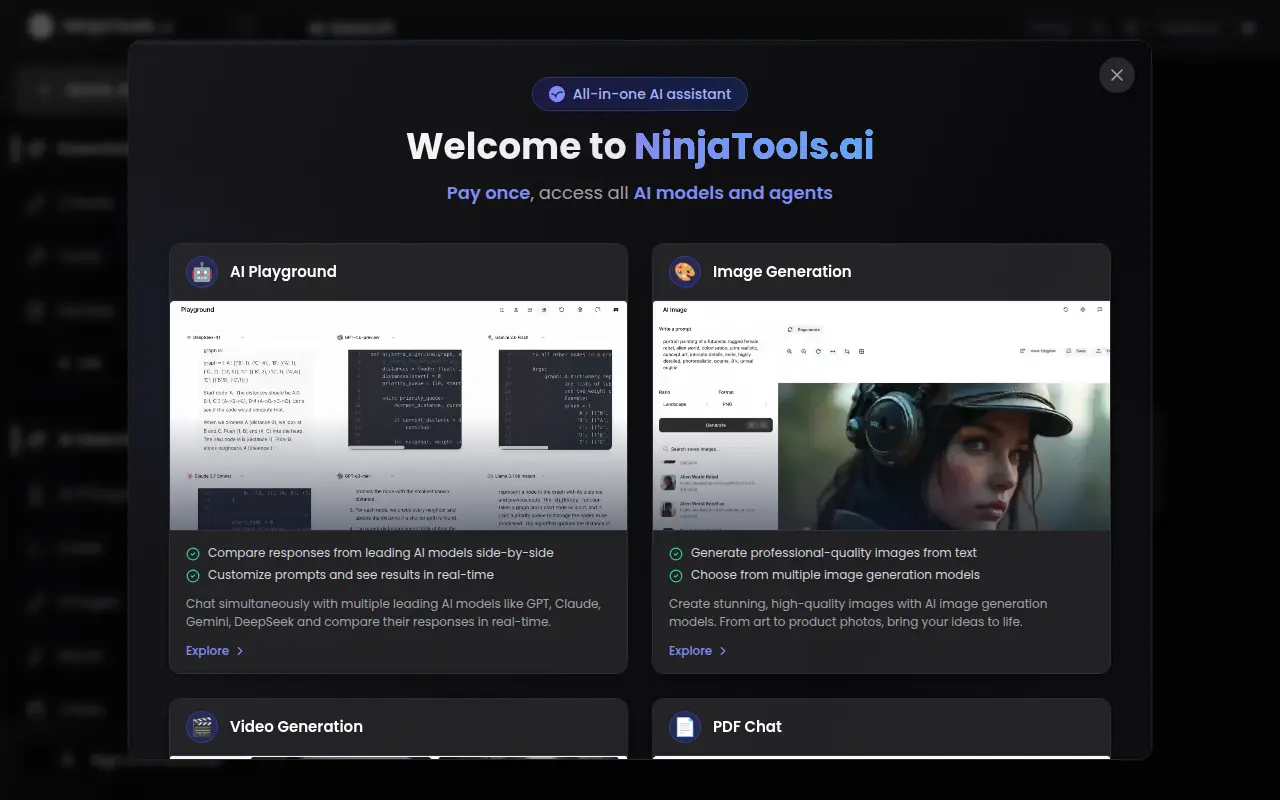This screenshot has width=1280, height=800.
Task: Click the PDF Chat card title
Action: [x=747, y=727]
